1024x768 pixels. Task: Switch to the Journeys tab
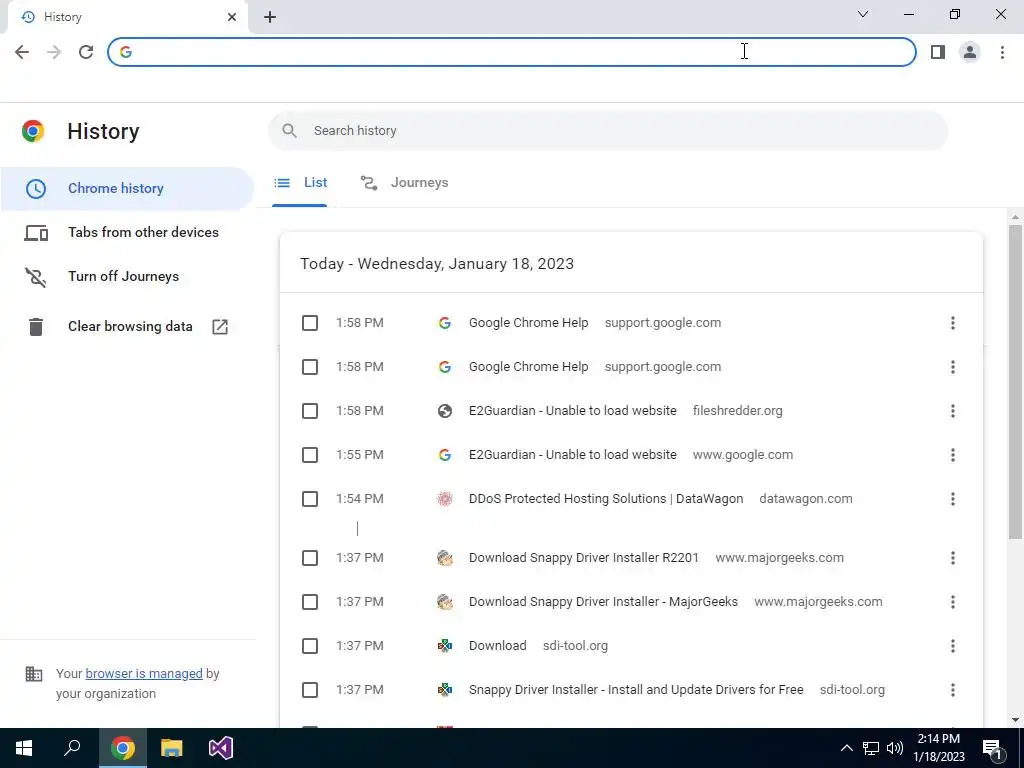404,183
